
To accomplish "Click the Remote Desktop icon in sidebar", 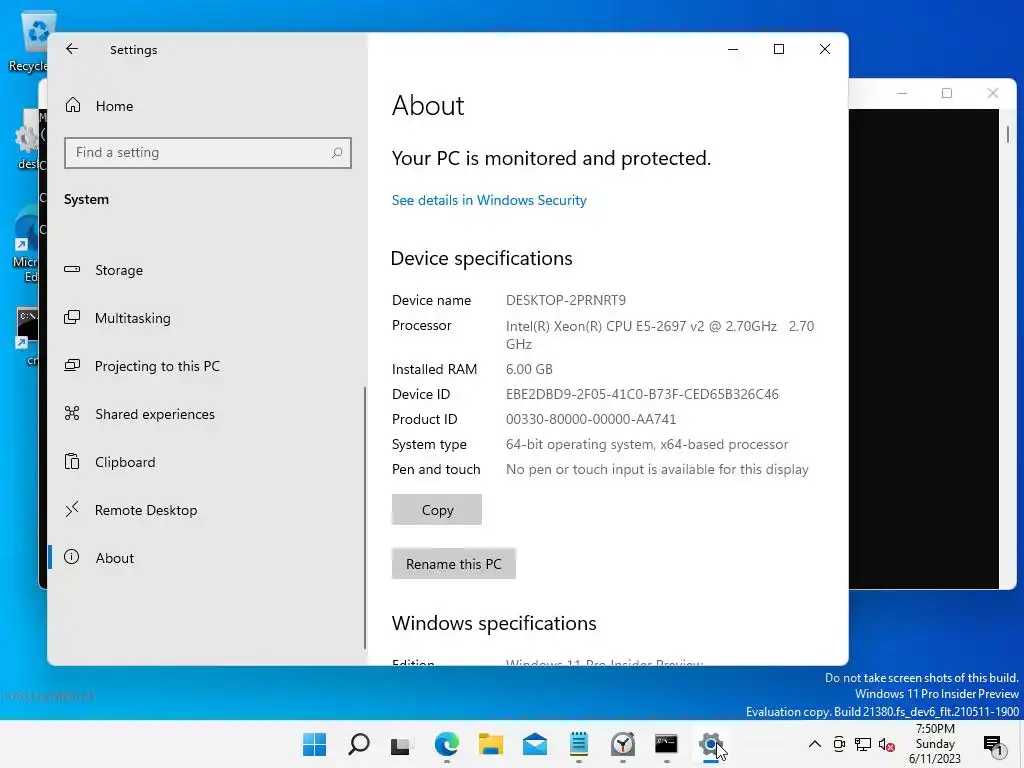I will [x=72, y=509].
